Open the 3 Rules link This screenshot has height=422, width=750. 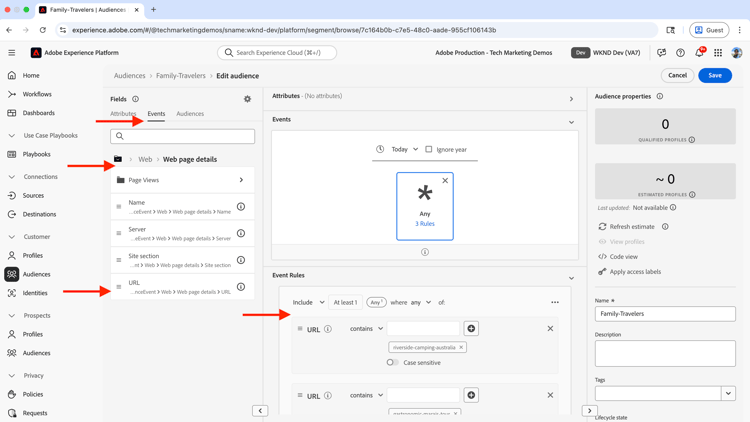425,224
